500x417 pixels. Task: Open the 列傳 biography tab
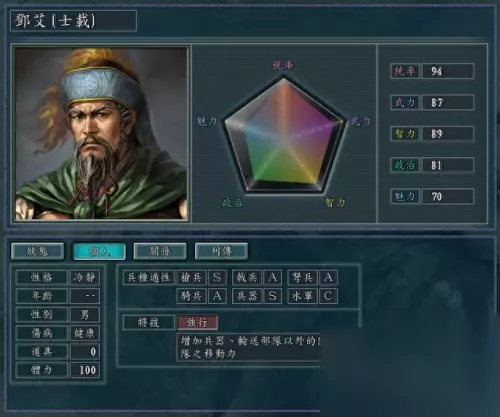click(221, 251)
